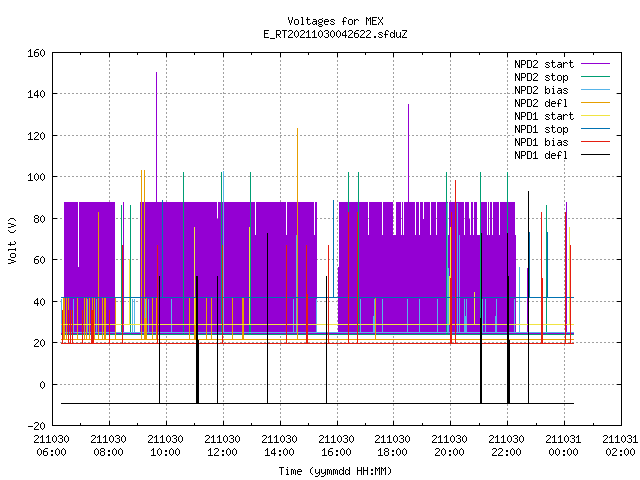Click the 211031 02:00 time tick label
The width and height of the screenshot is (640, 480).
coord(620,446)
